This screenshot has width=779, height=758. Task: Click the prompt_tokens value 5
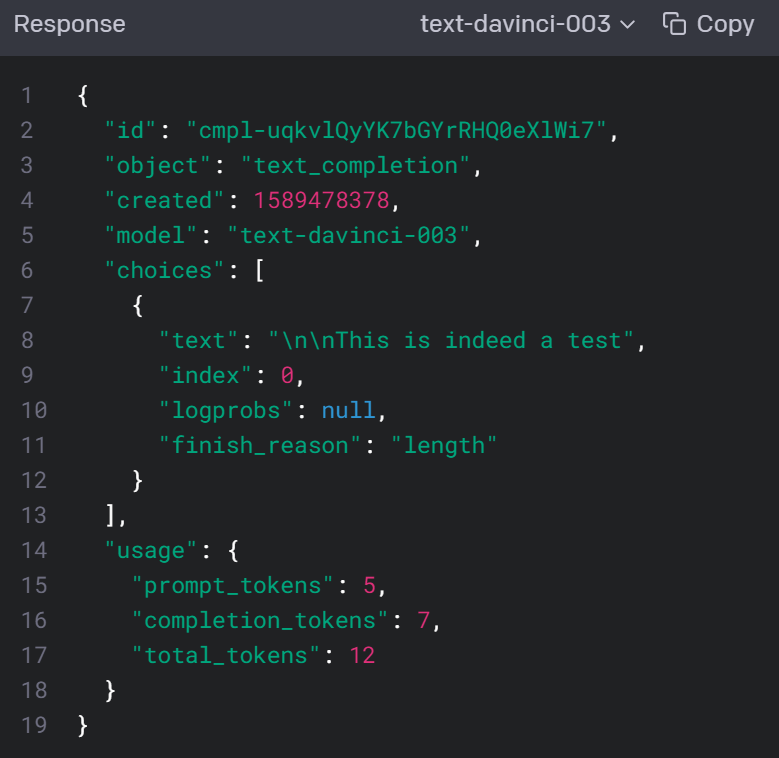pyautogui.click(x=369, y=586)
